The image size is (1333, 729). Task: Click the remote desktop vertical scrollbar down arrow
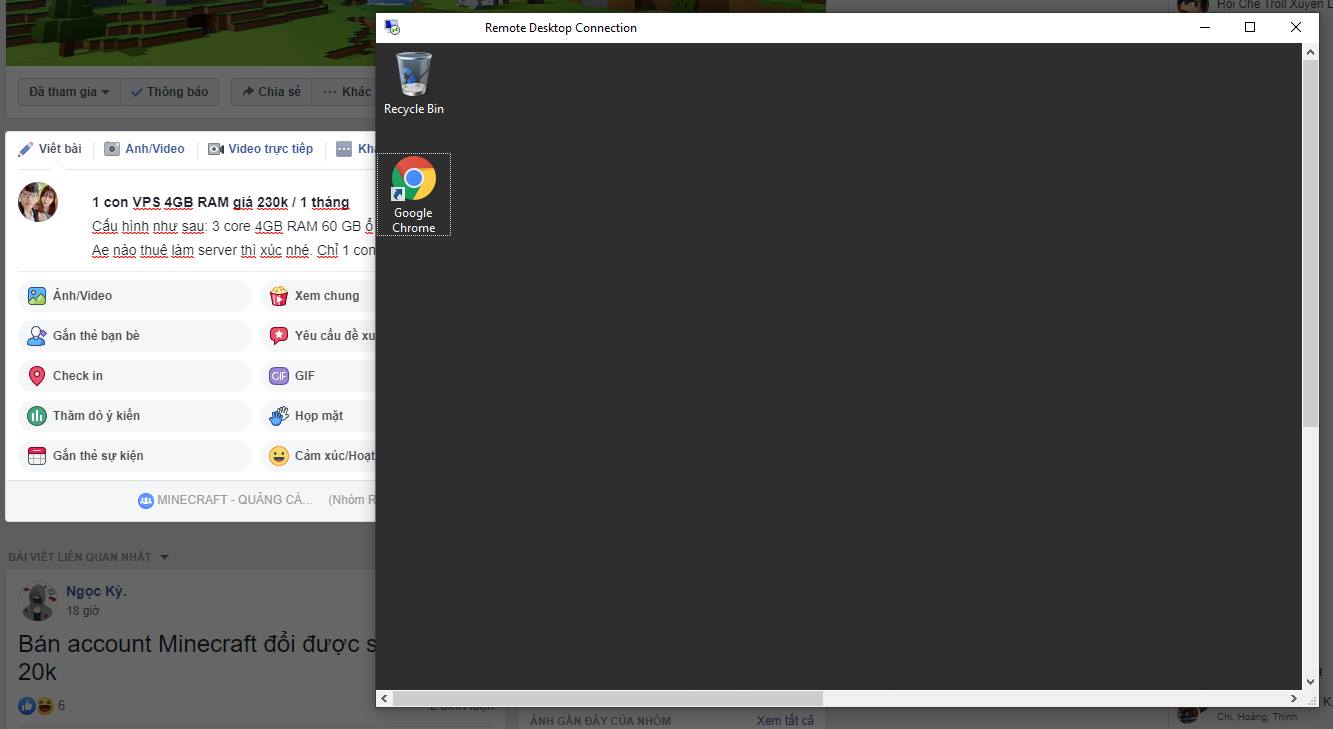[x=1310, y=681]
